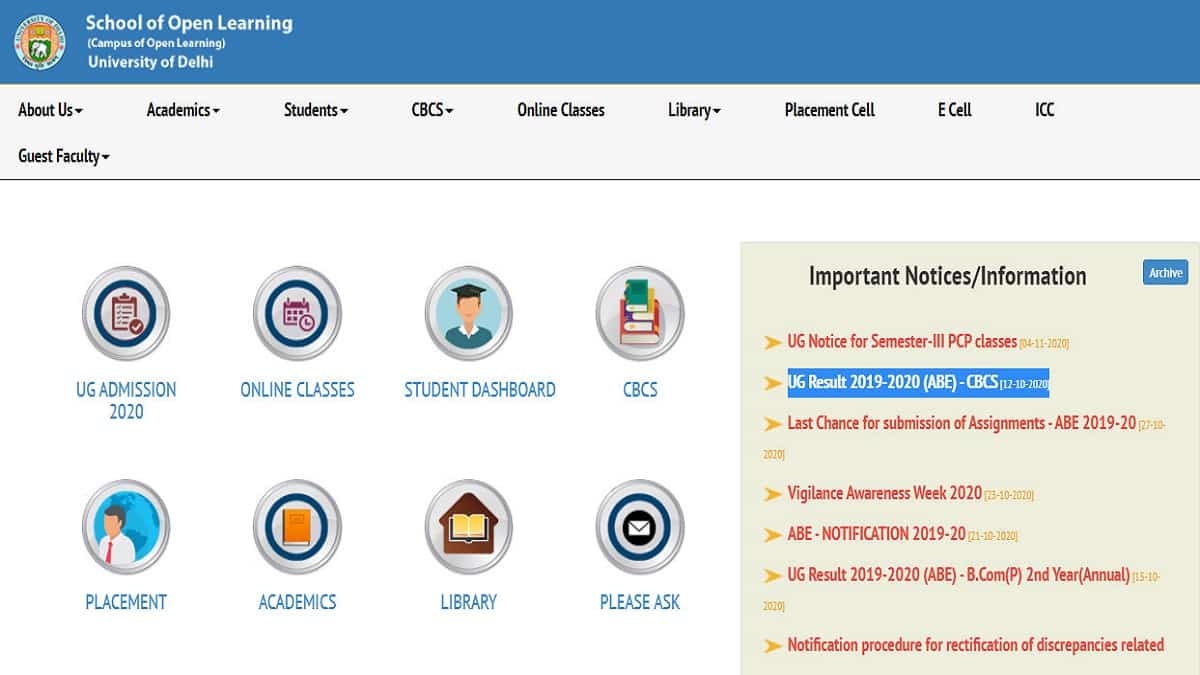Screen dimensions: 1200x675
Task: Click the CBCS label under books icon
Action: tap(640, 390)
